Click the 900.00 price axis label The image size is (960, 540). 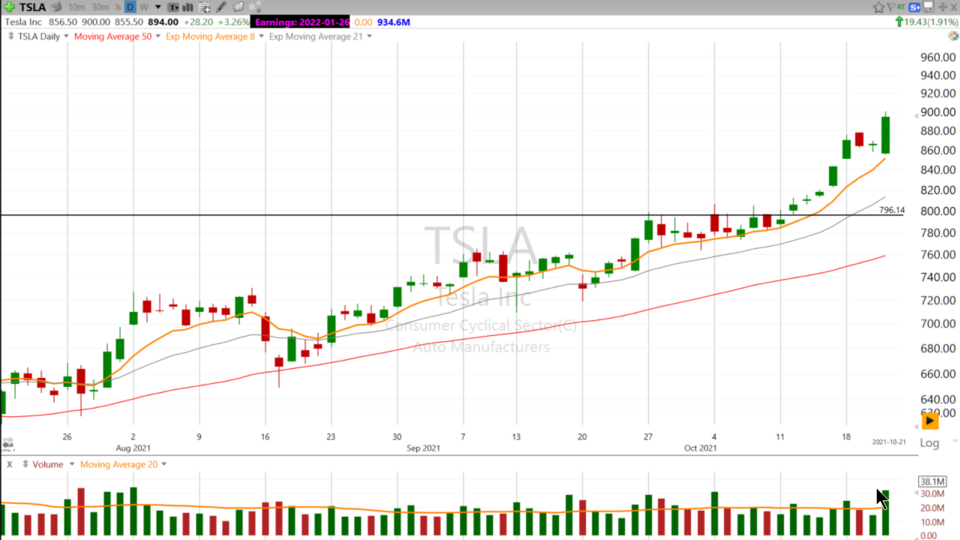[x=938, y=113]
